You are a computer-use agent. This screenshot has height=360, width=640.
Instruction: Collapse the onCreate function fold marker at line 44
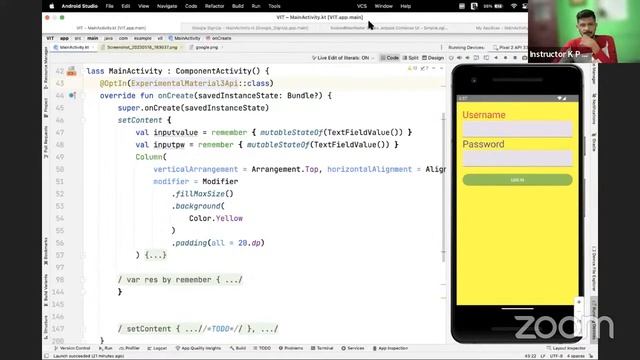(83, 96)
